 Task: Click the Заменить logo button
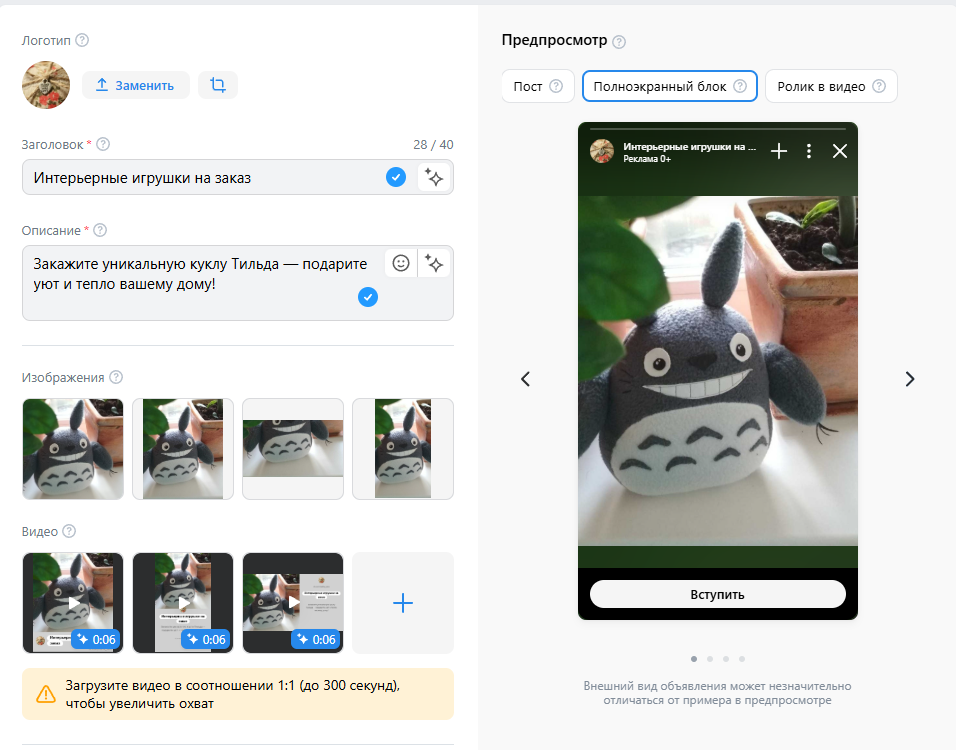135,86
